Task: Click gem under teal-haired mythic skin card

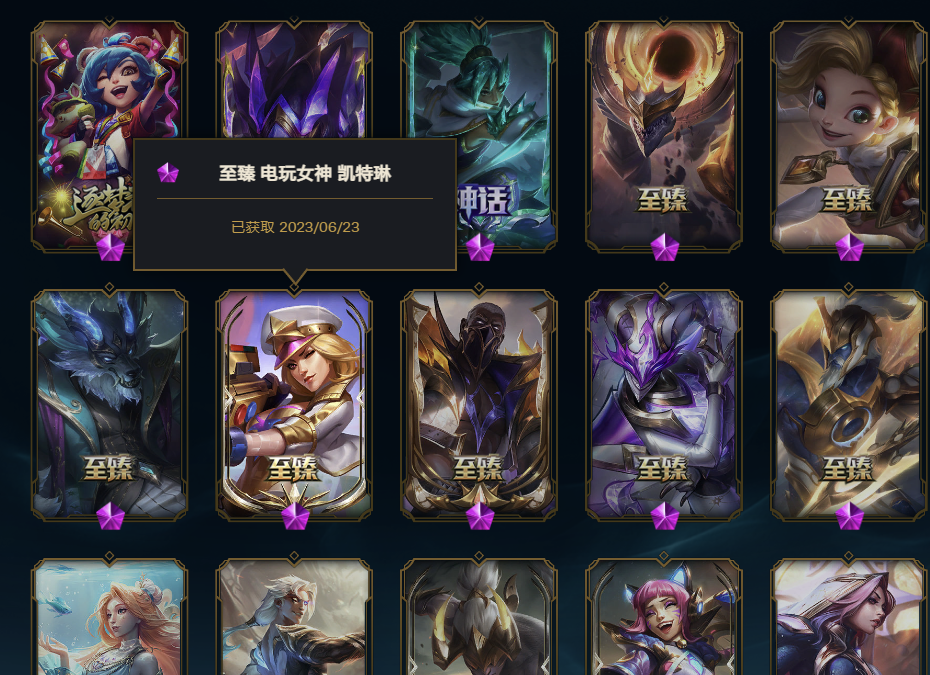Action: point(480,247)
